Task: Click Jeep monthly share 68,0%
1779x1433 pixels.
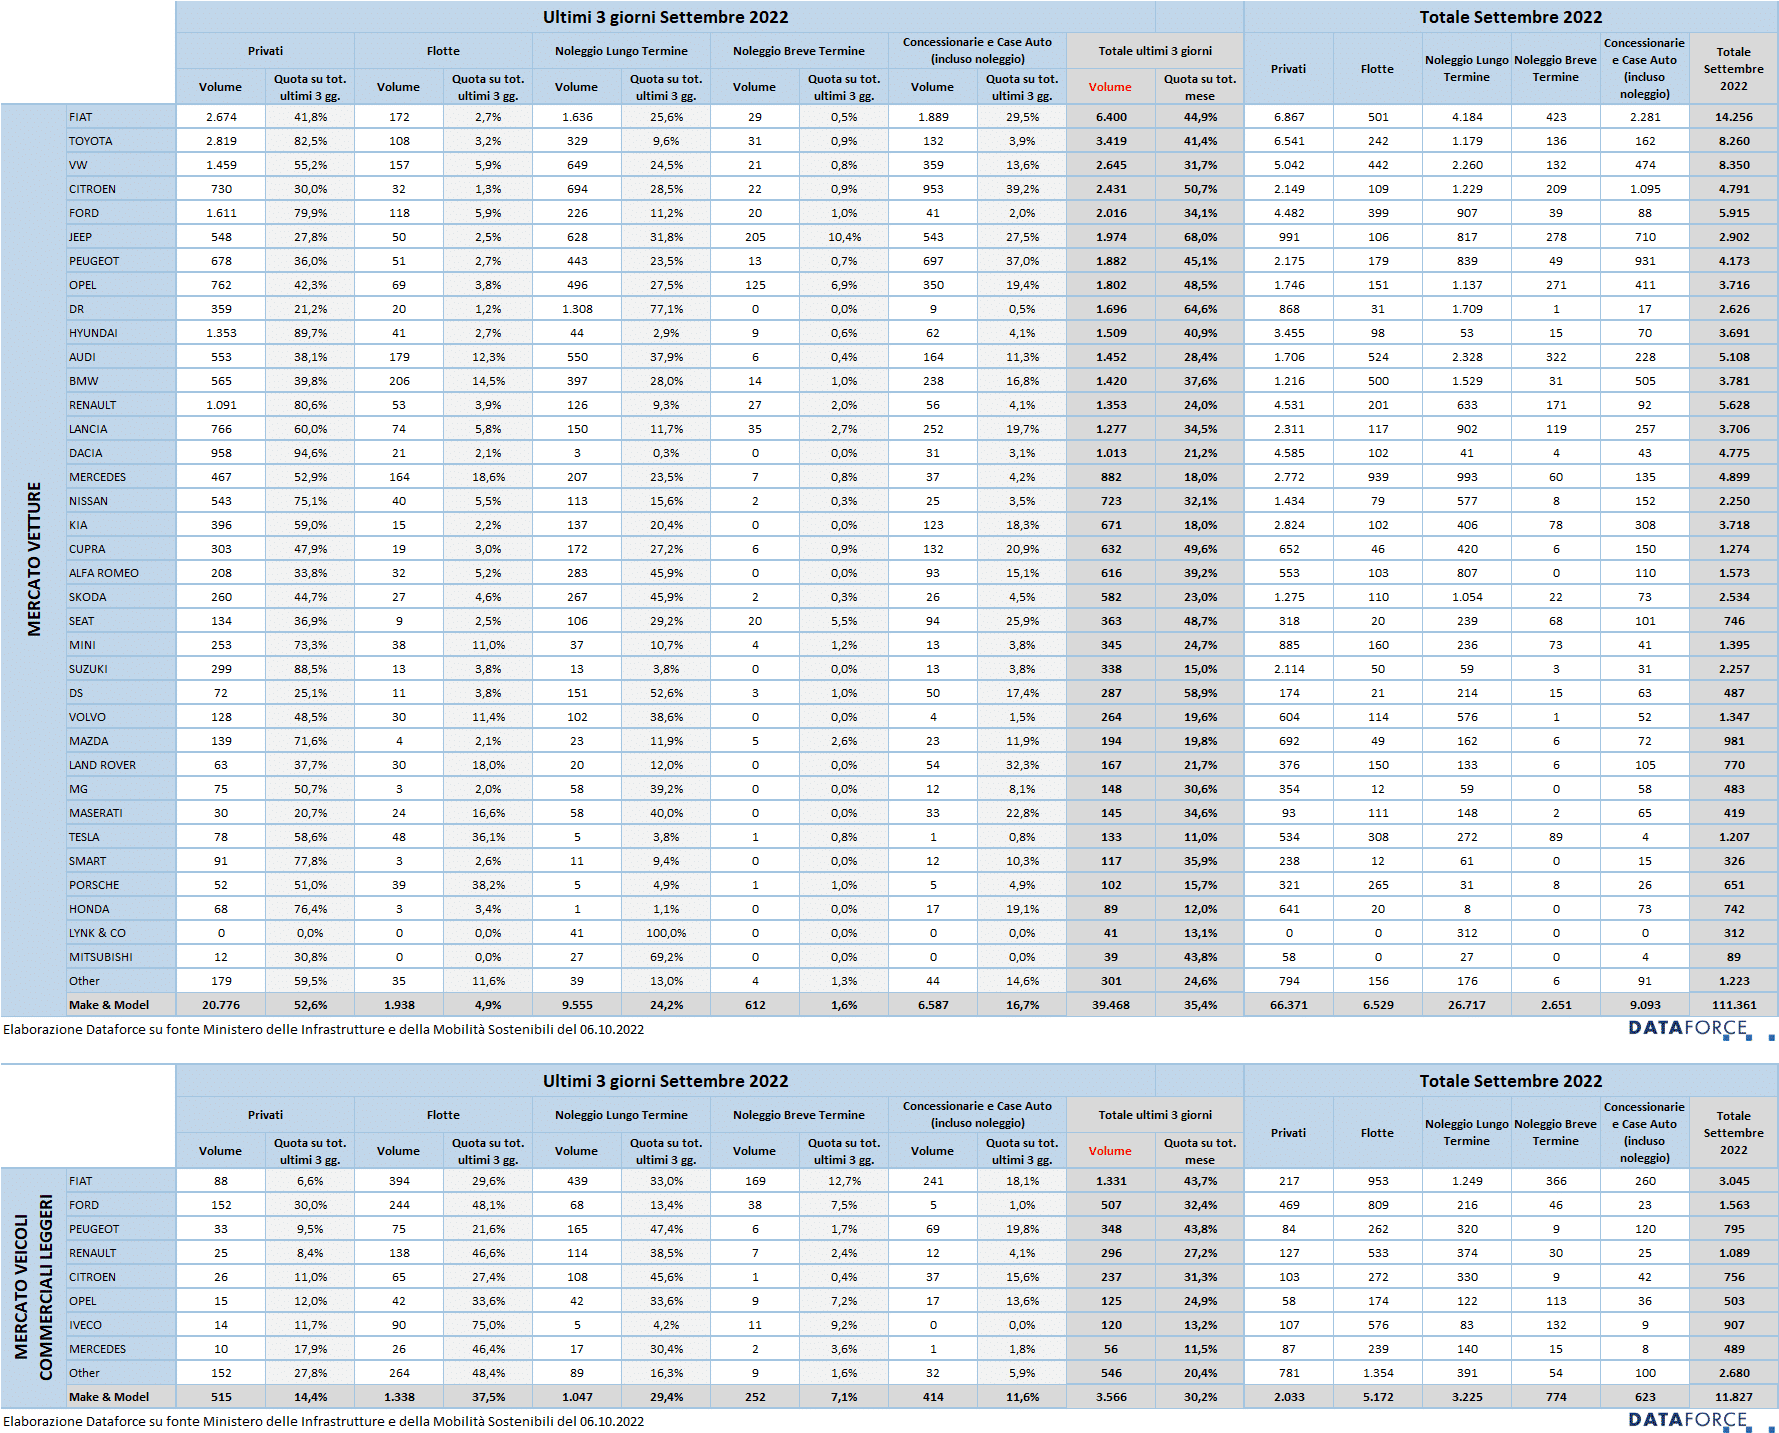Action: (x=1200, y=237)
